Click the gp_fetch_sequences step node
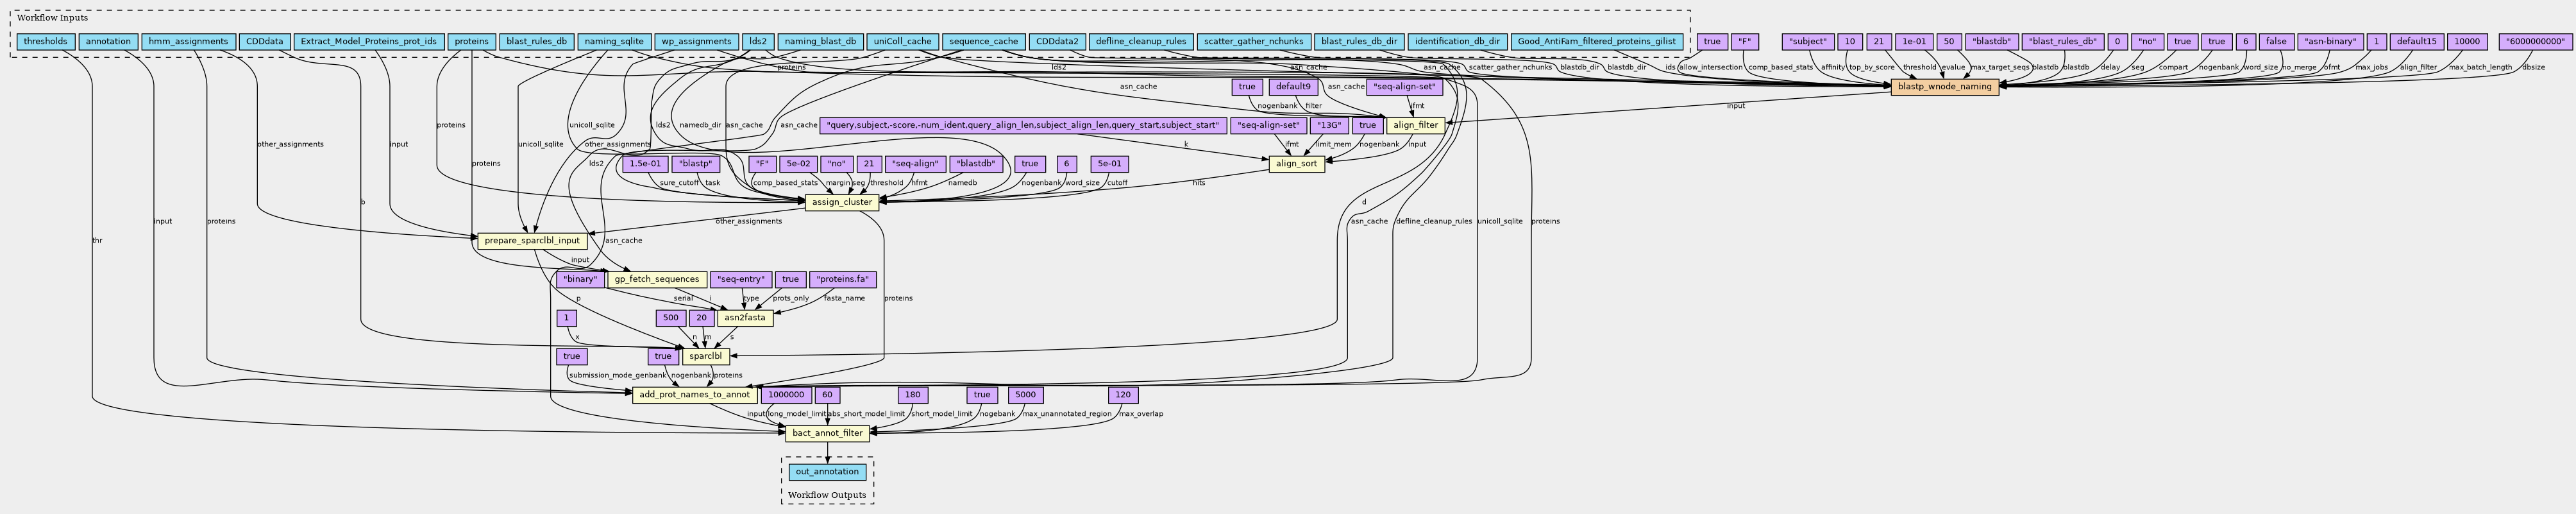Screen dimensions: 2576x514 pyautogui.click(x=657, y=279)
